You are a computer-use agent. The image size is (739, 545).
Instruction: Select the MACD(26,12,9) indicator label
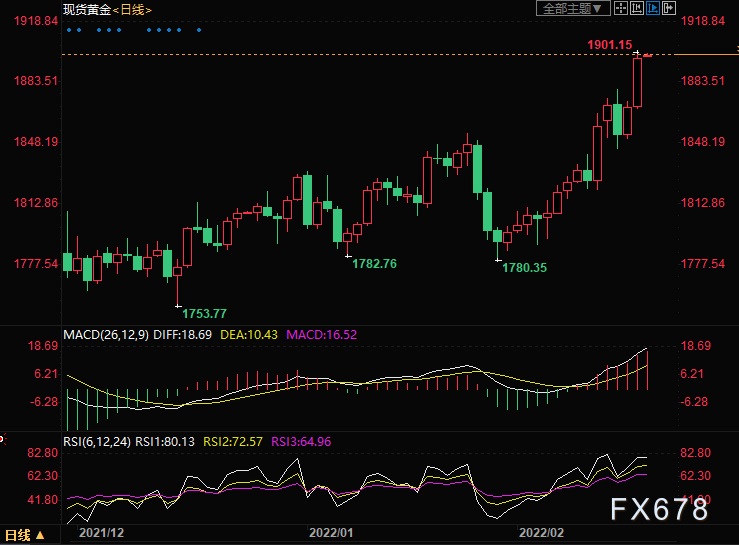click(x=105, y=334)
